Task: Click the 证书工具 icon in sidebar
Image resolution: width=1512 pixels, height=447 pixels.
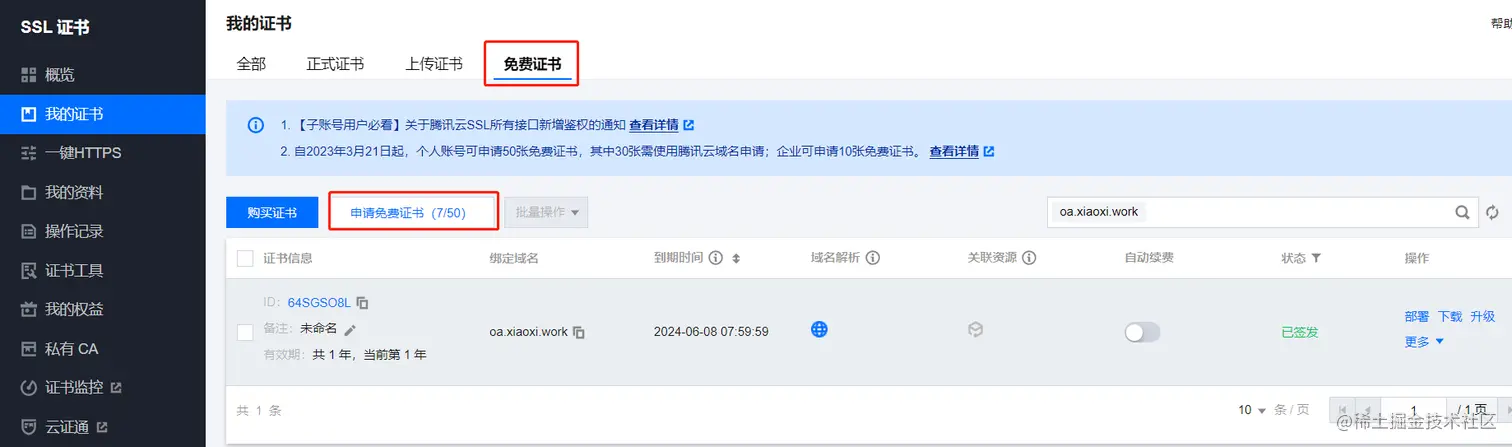Action: 28,270
